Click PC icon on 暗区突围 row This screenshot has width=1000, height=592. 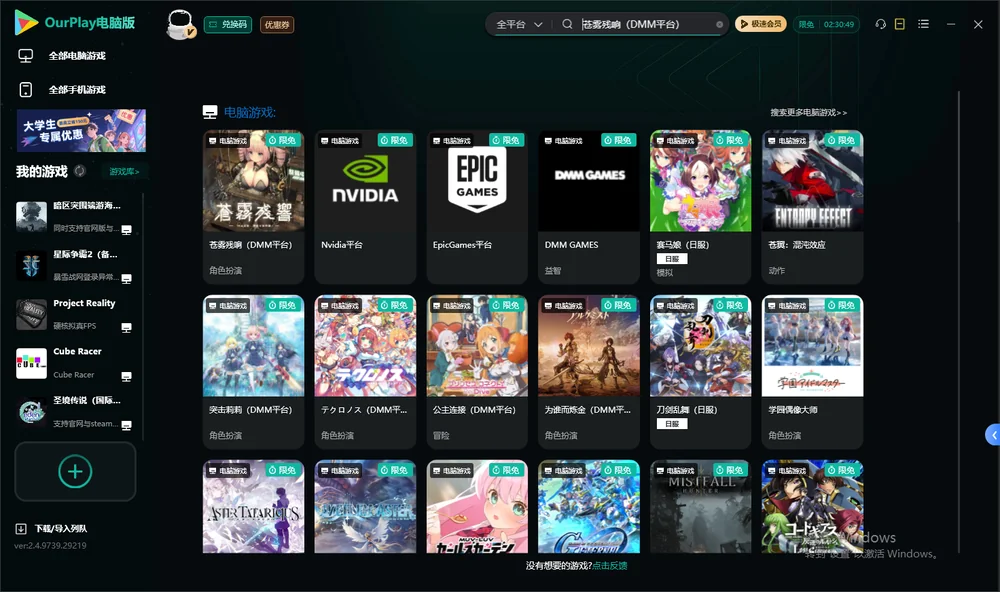pyautogui.click(x=126, y=230)
